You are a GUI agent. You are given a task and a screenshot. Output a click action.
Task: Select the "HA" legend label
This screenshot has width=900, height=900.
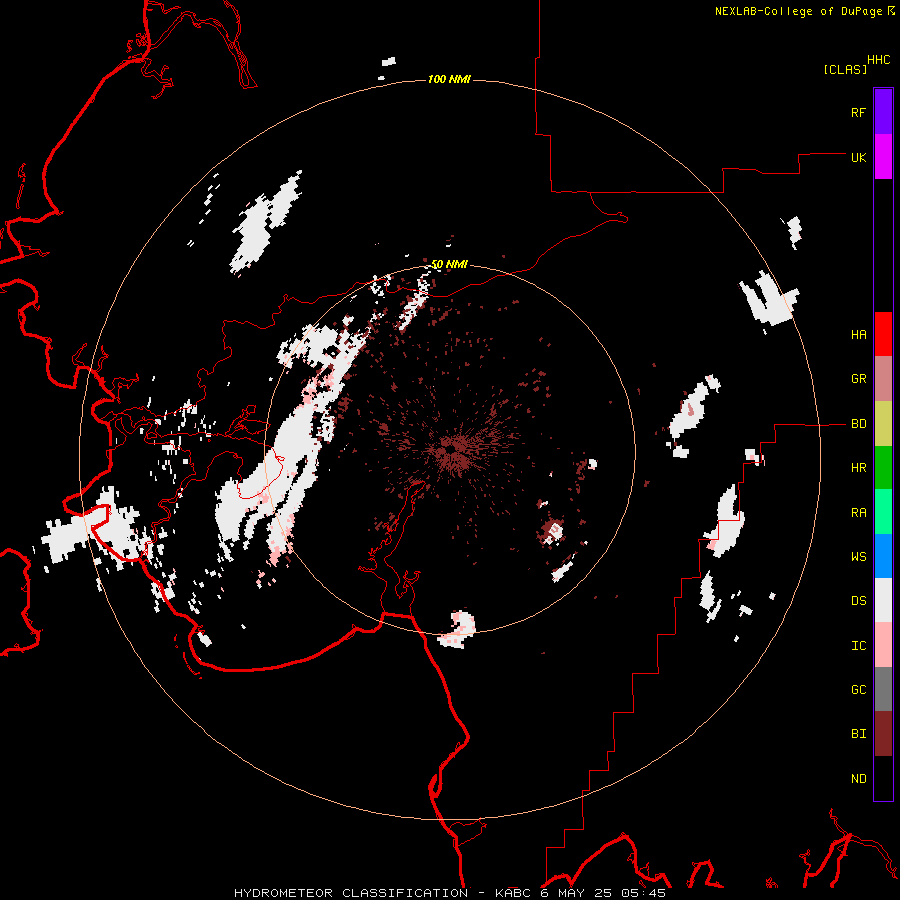coord(858,335)
